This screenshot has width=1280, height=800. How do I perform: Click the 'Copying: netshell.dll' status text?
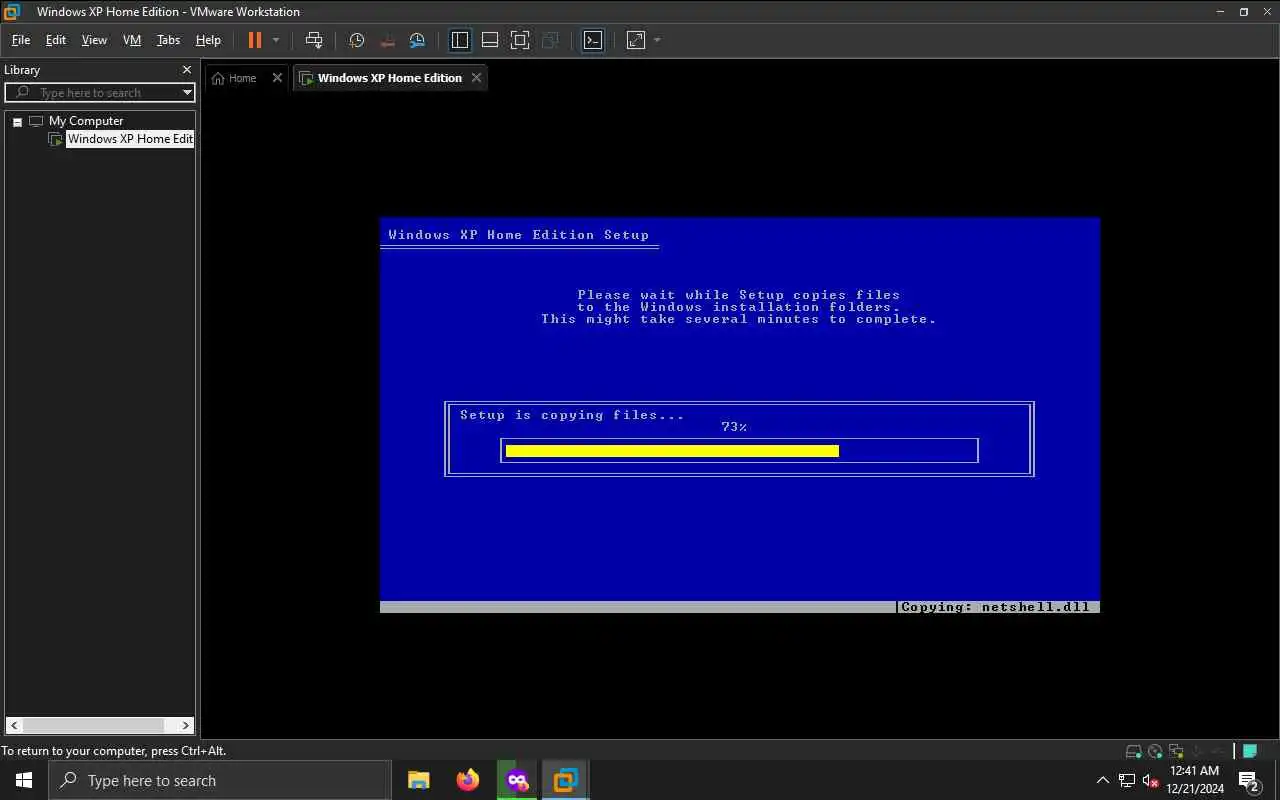996,607
